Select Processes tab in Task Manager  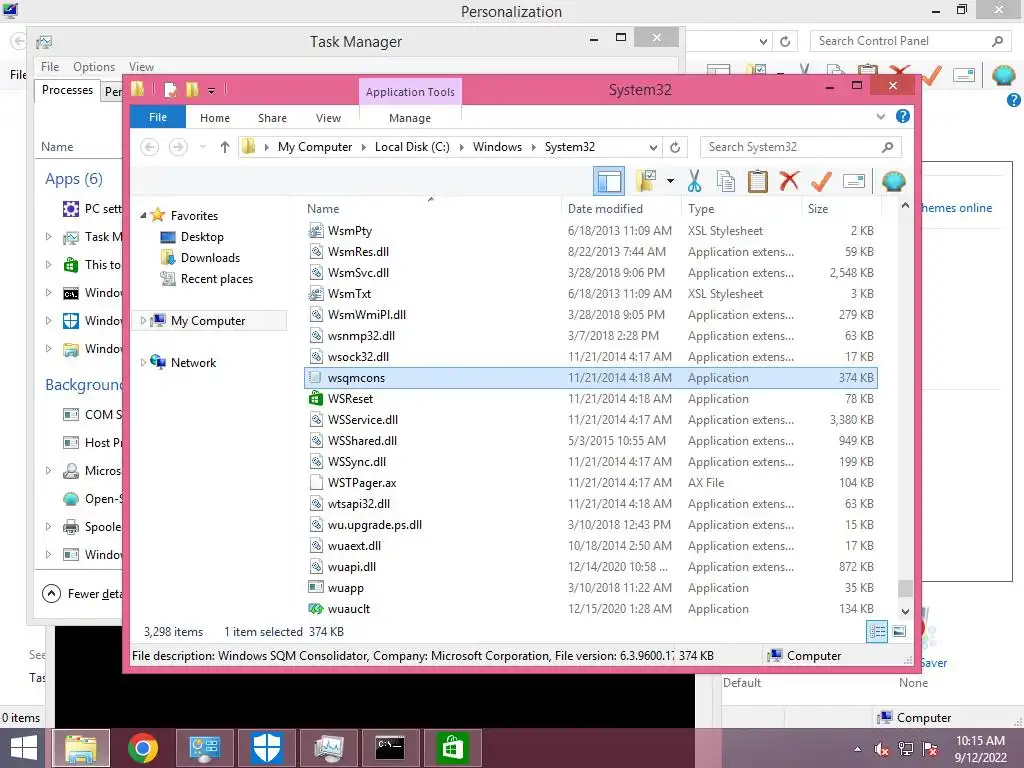pyautogui.click(x=67, y=90)
